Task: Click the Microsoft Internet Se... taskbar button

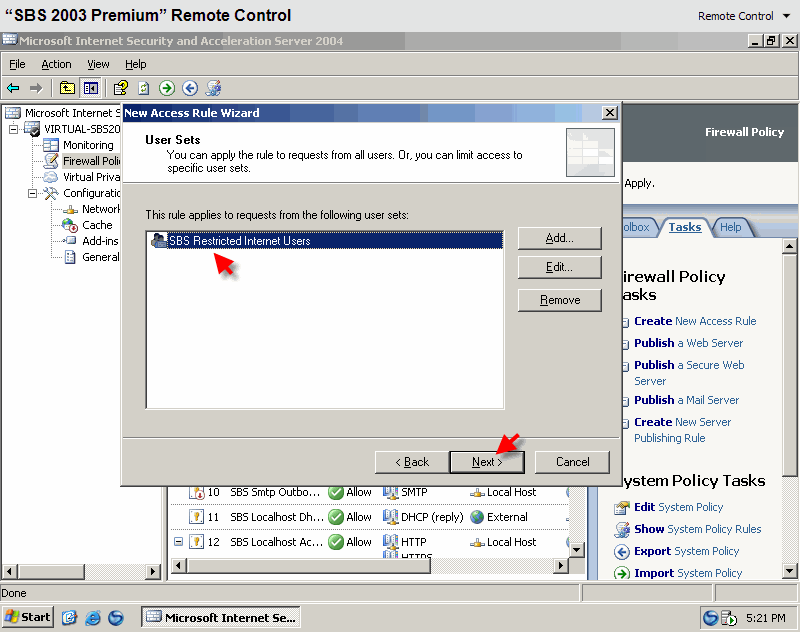Action: pyautogui.click(x=220, y=617)
